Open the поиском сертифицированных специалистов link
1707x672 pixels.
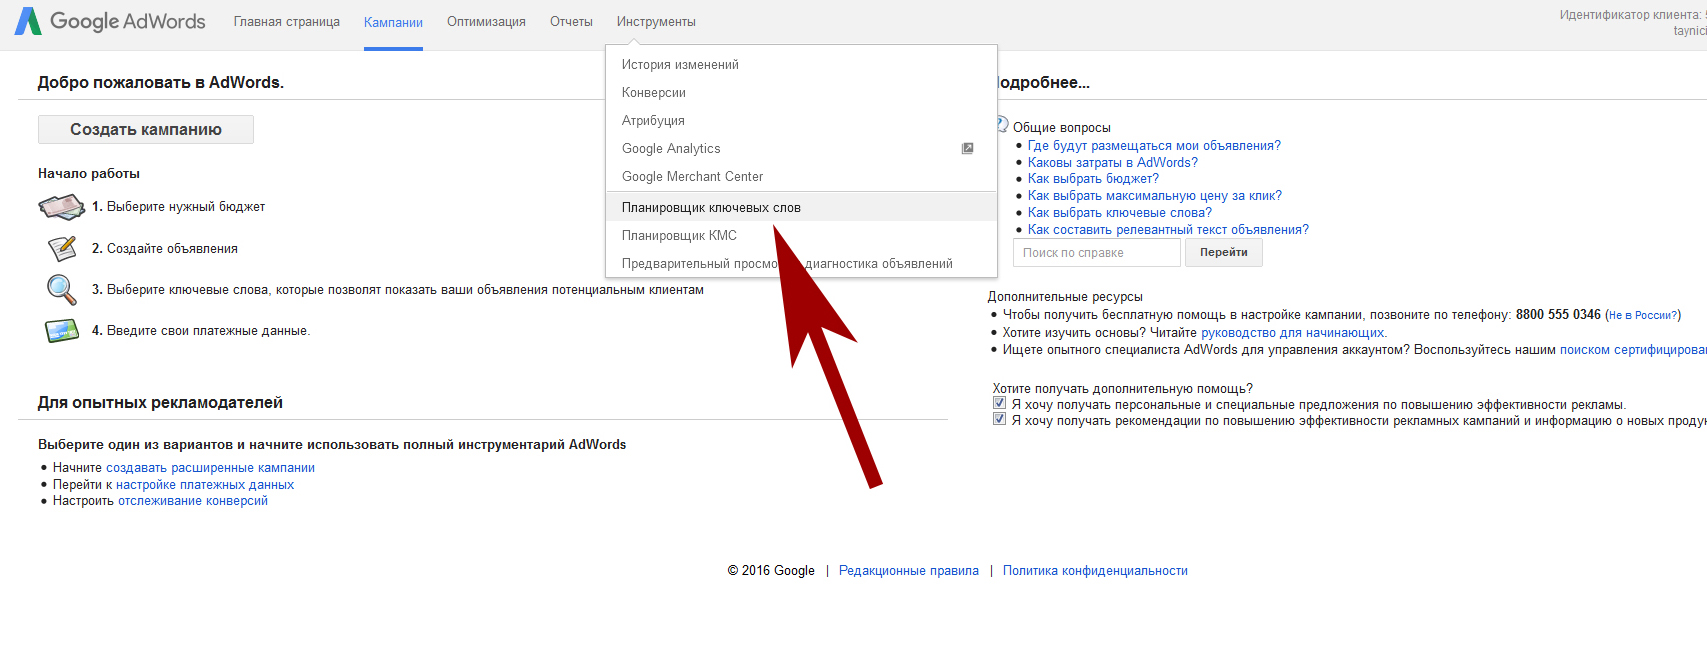pos(1633,350)
